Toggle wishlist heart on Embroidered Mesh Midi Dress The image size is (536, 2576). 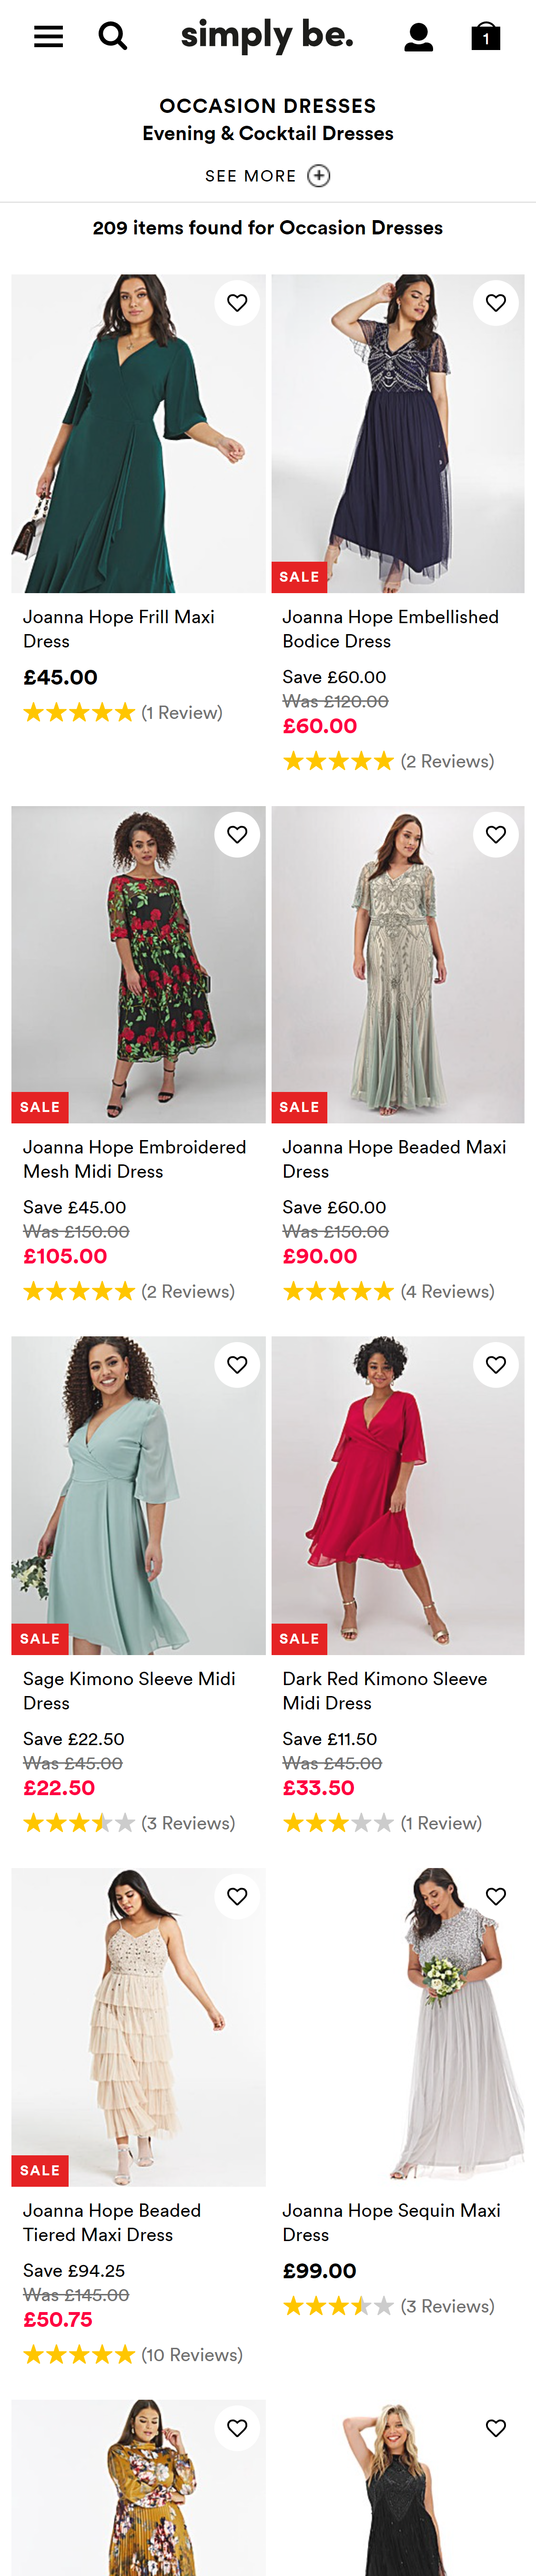[x=237, y=834]
